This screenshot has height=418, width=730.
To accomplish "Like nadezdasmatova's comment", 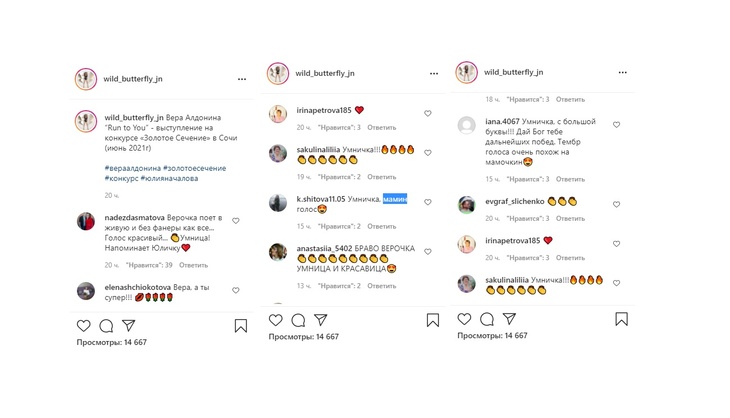I will coord(236,220).
